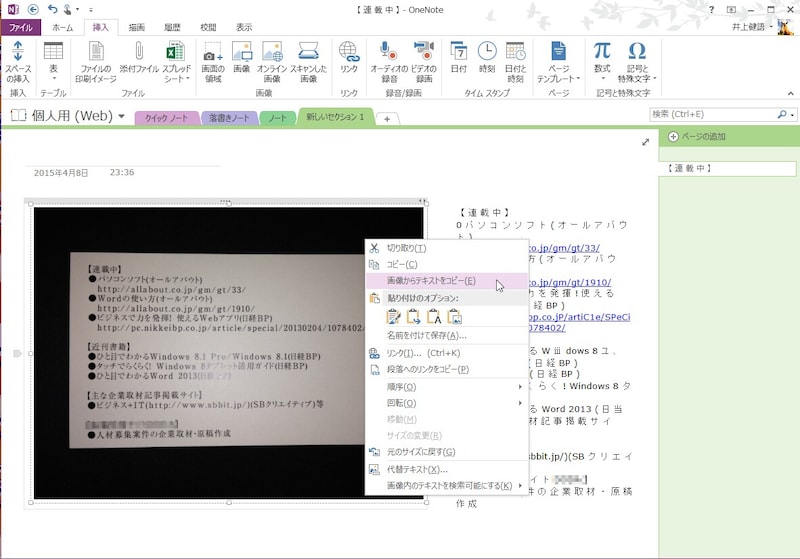This screenshot has height=559, width=800.
Task: Choose 画像からテキストをコピー(E)
Action: pyautogui.click(x=447, y=281)
